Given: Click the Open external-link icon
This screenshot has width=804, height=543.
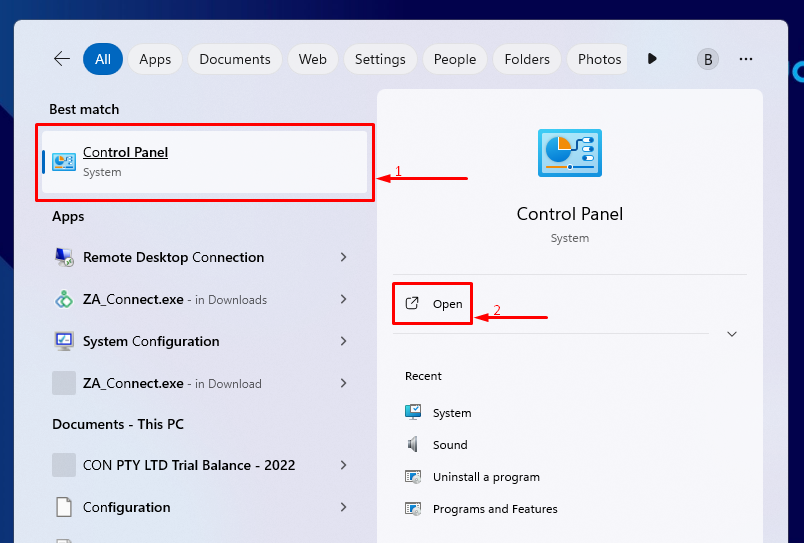Looking at the screenshot, I should point(412,304).
